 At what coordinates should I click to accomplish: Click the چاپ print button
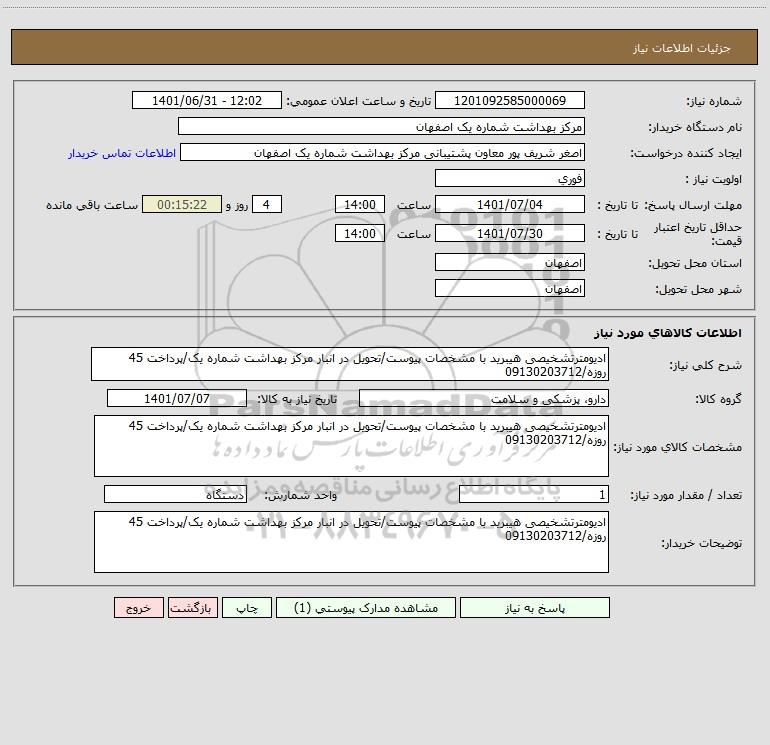(x=247, y=607)
